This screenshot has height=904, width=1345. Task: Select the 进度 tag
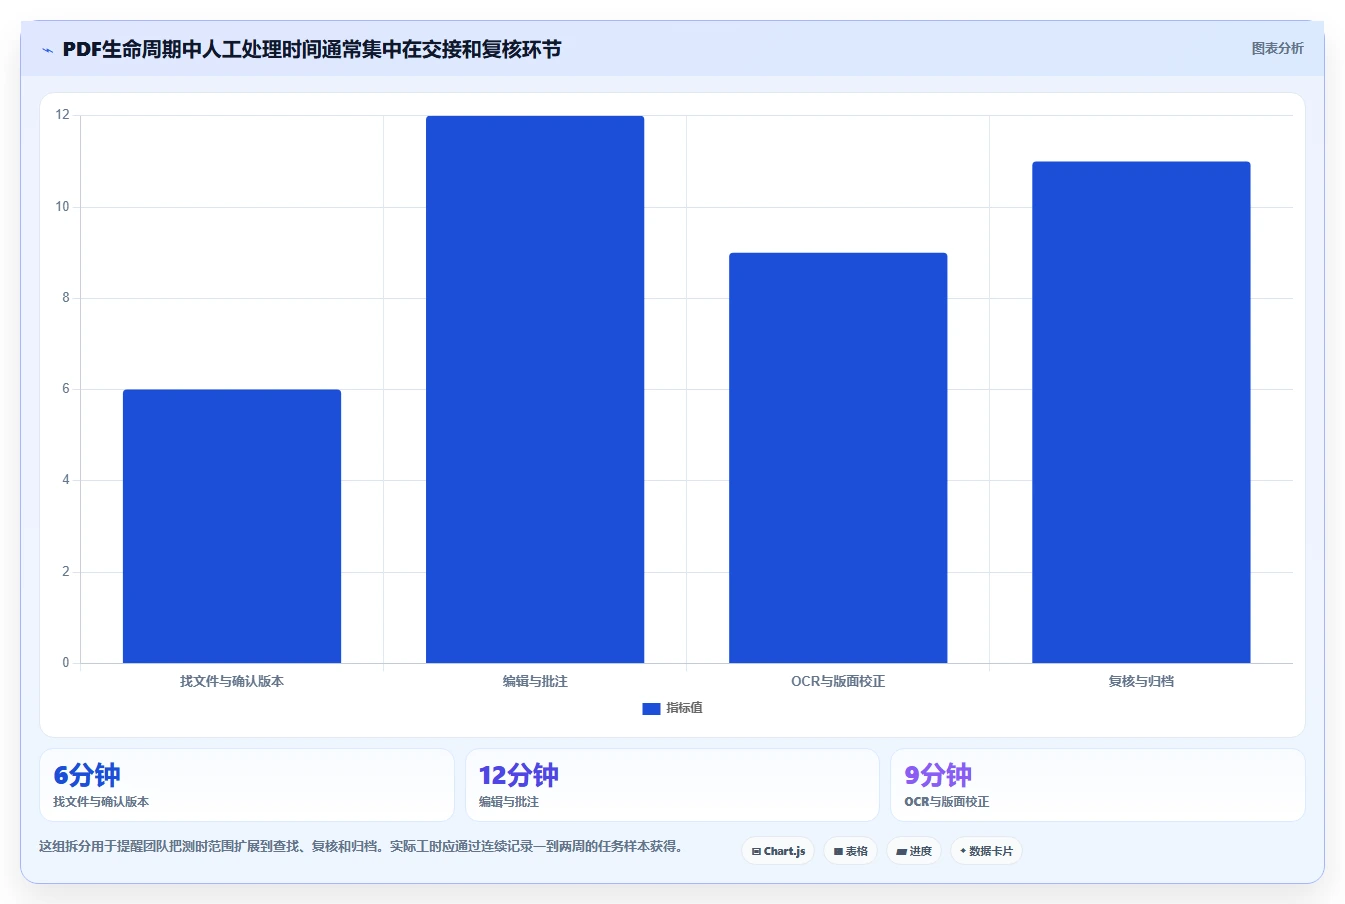914,851
